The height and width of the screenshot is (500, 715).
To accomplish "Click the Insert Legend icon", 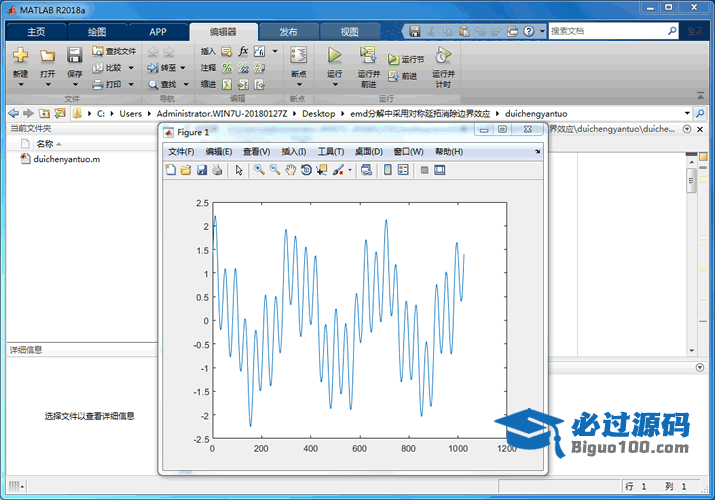I will [403, 170].
